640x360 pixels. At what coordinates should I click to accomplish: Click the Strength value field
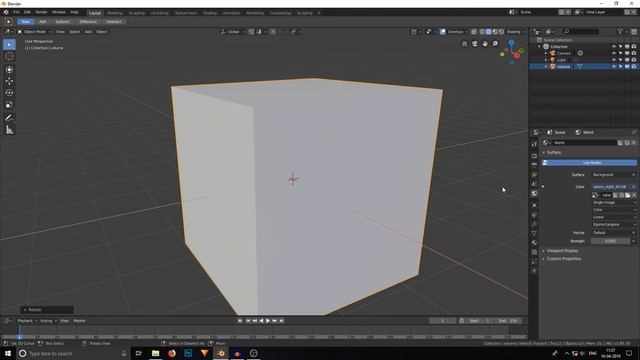click(x=611, y=241)
